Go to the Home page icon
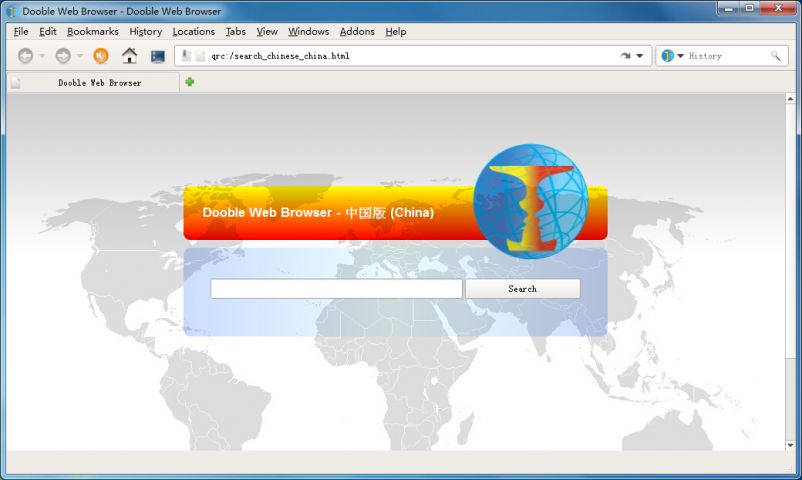The height and width of the screenshot is (480, 802). (x=129, y=56)
